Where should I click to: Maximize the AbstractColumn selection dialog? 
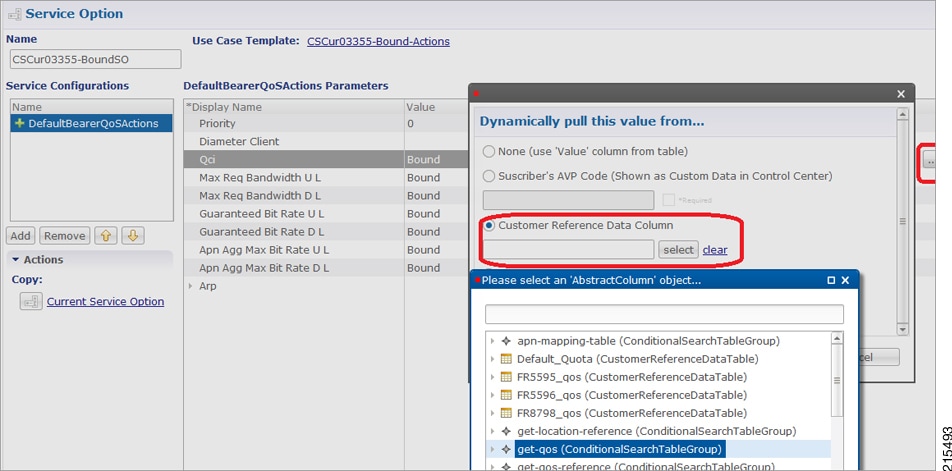(831, 280)
